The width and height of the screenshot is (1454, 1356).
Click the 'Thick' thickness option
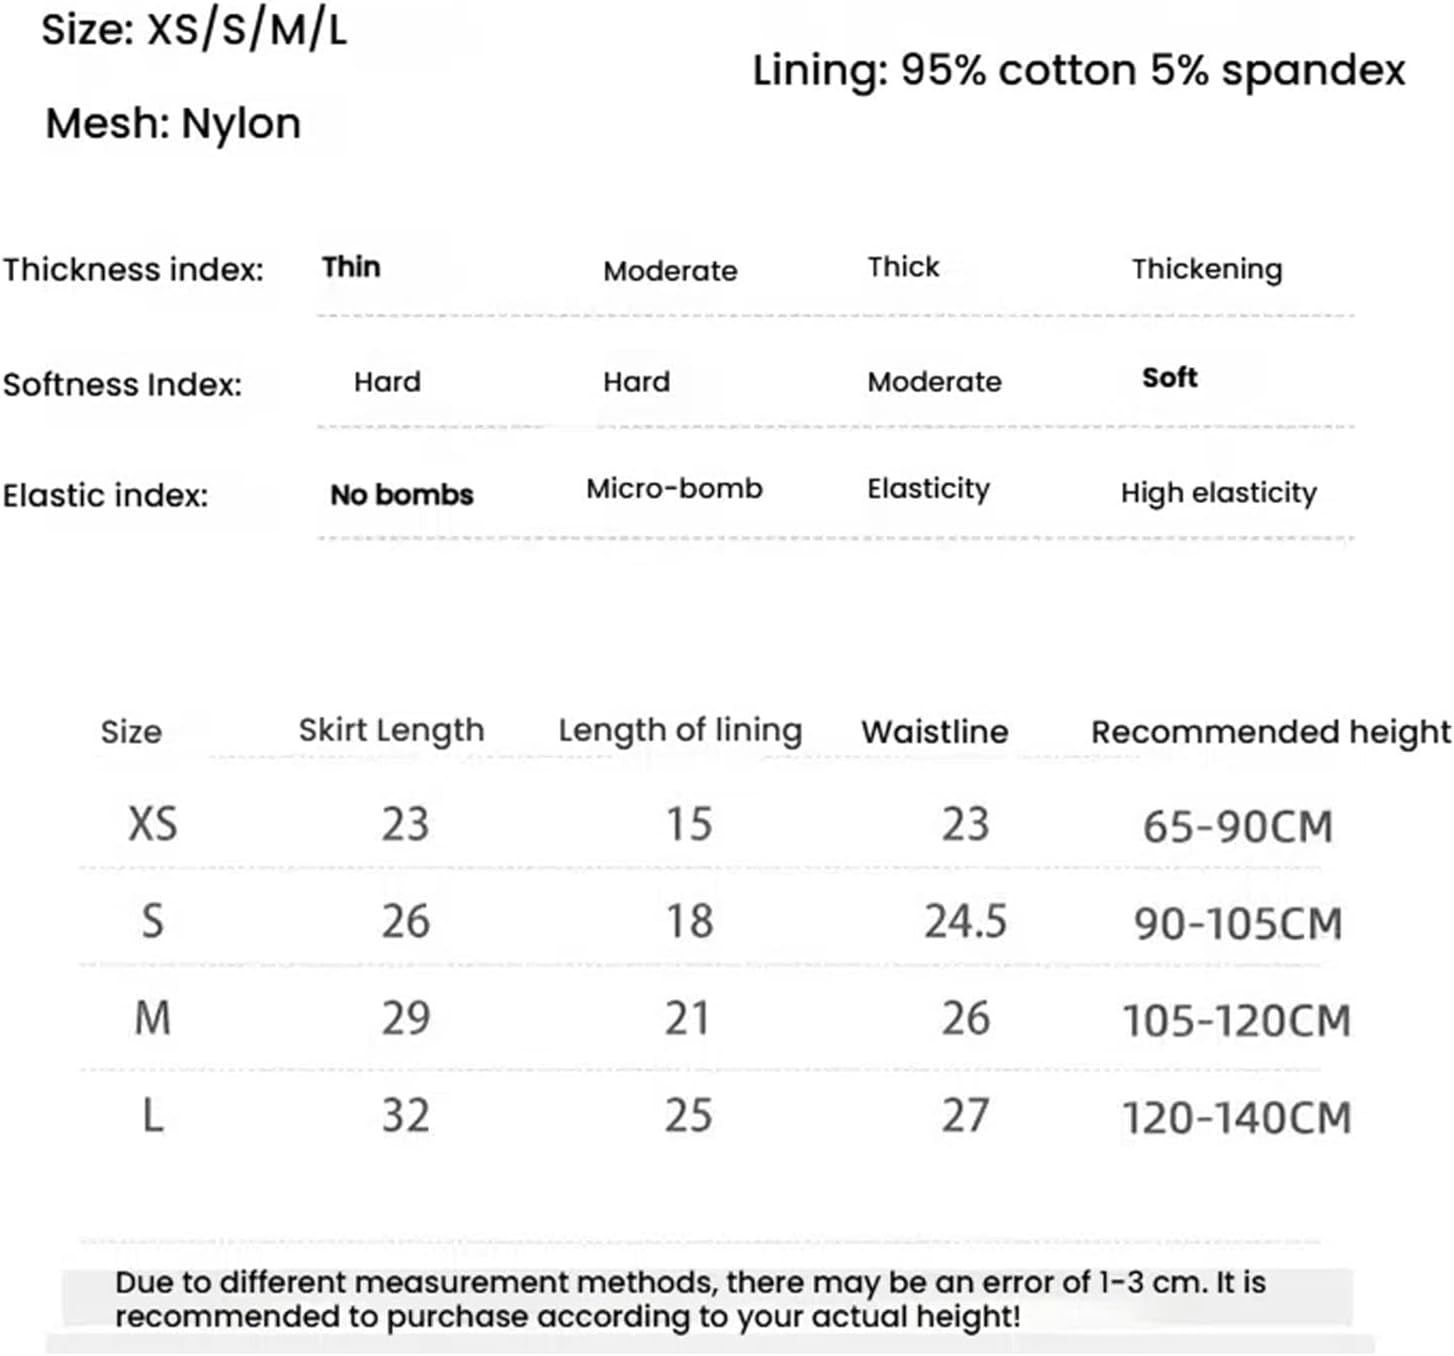click(x=903, y=267)
